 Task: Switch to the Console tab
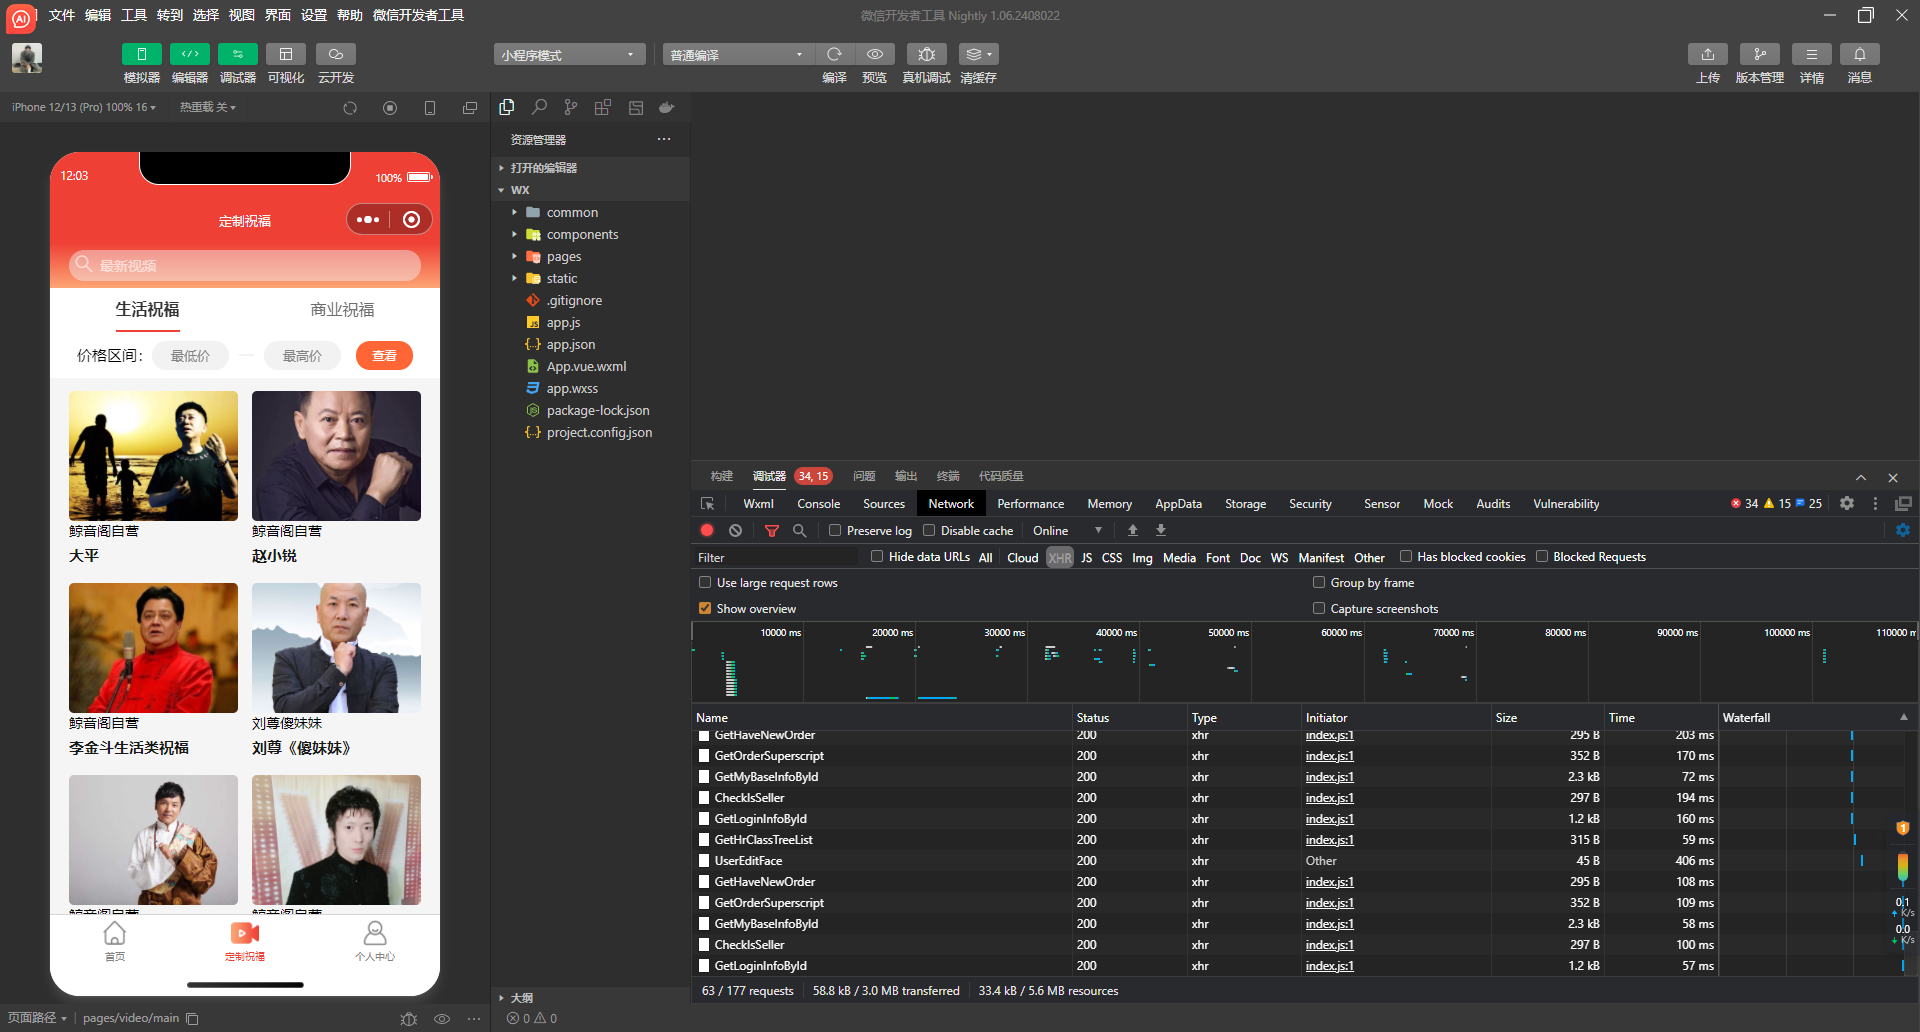[818, 504]
